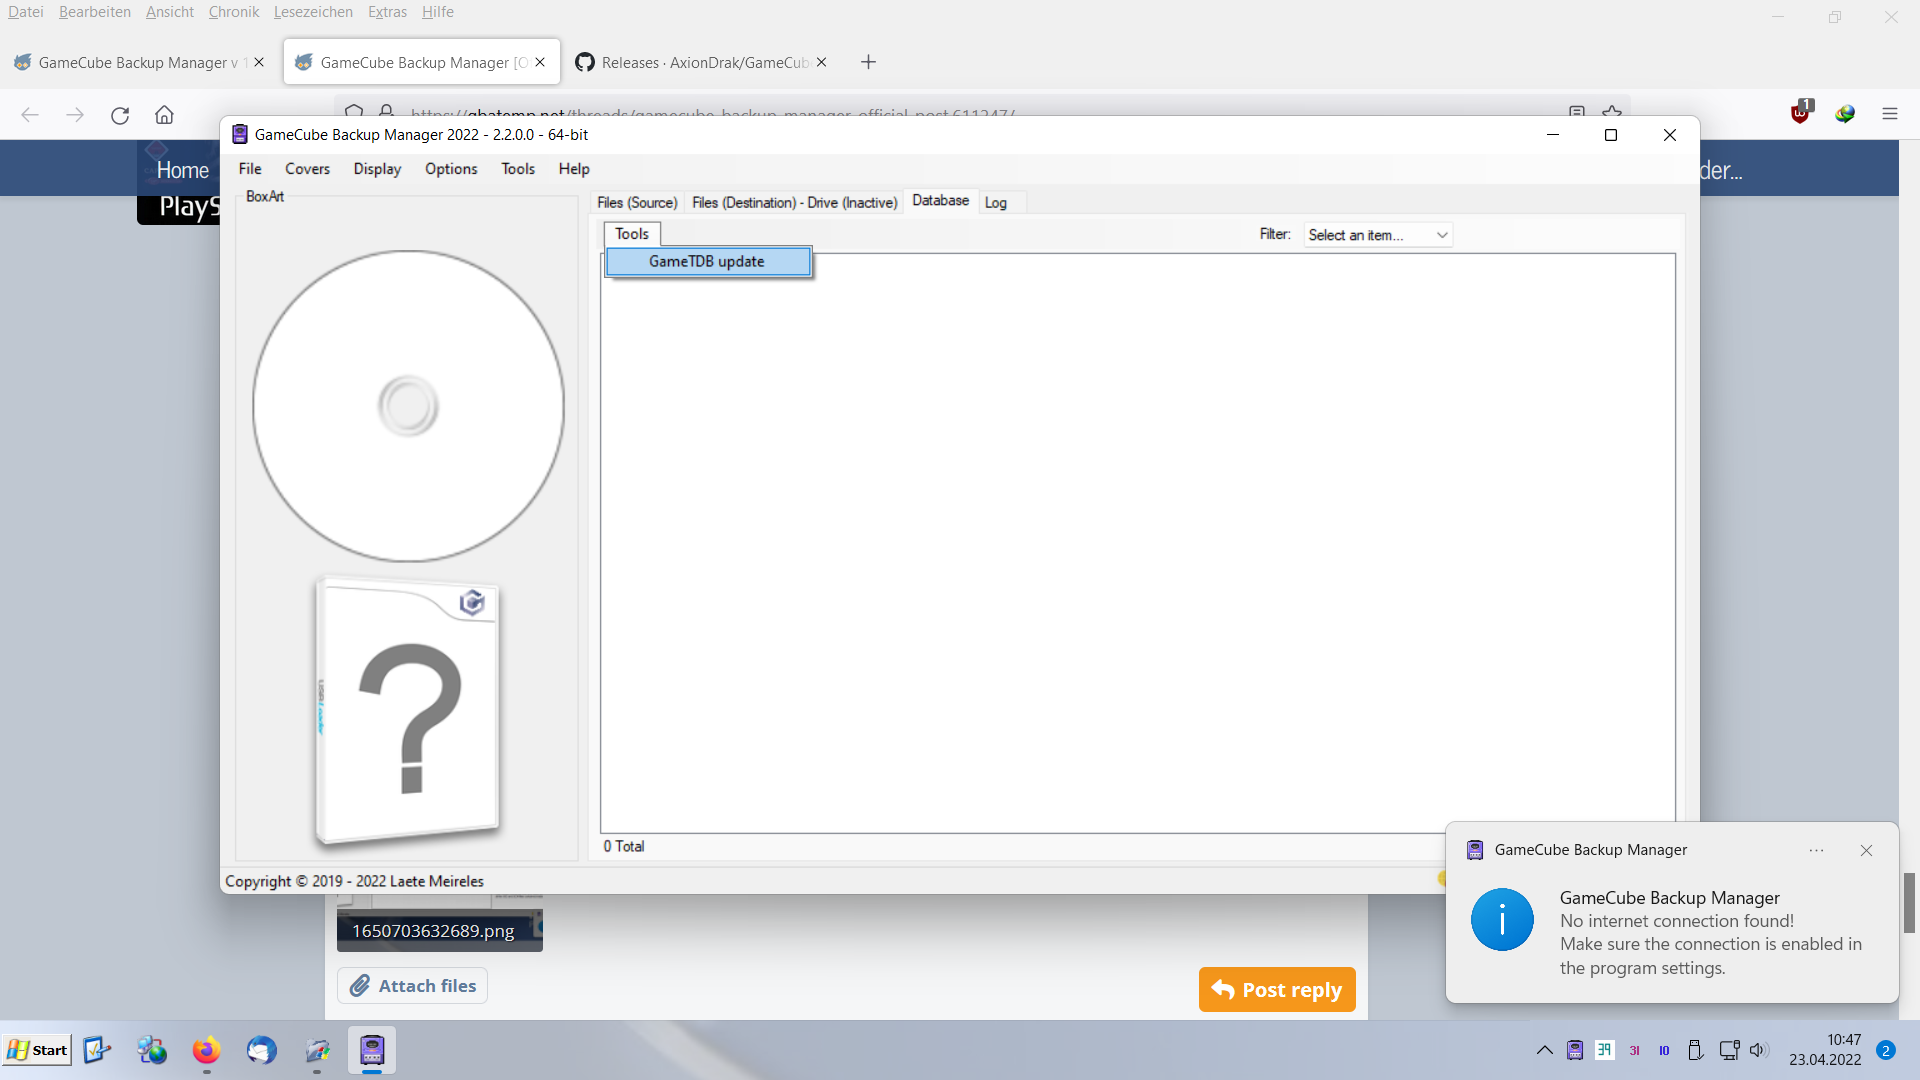
Task: Click the GameCube Backup Manager taskbar icon
Action: click(x=372, y=1050)
